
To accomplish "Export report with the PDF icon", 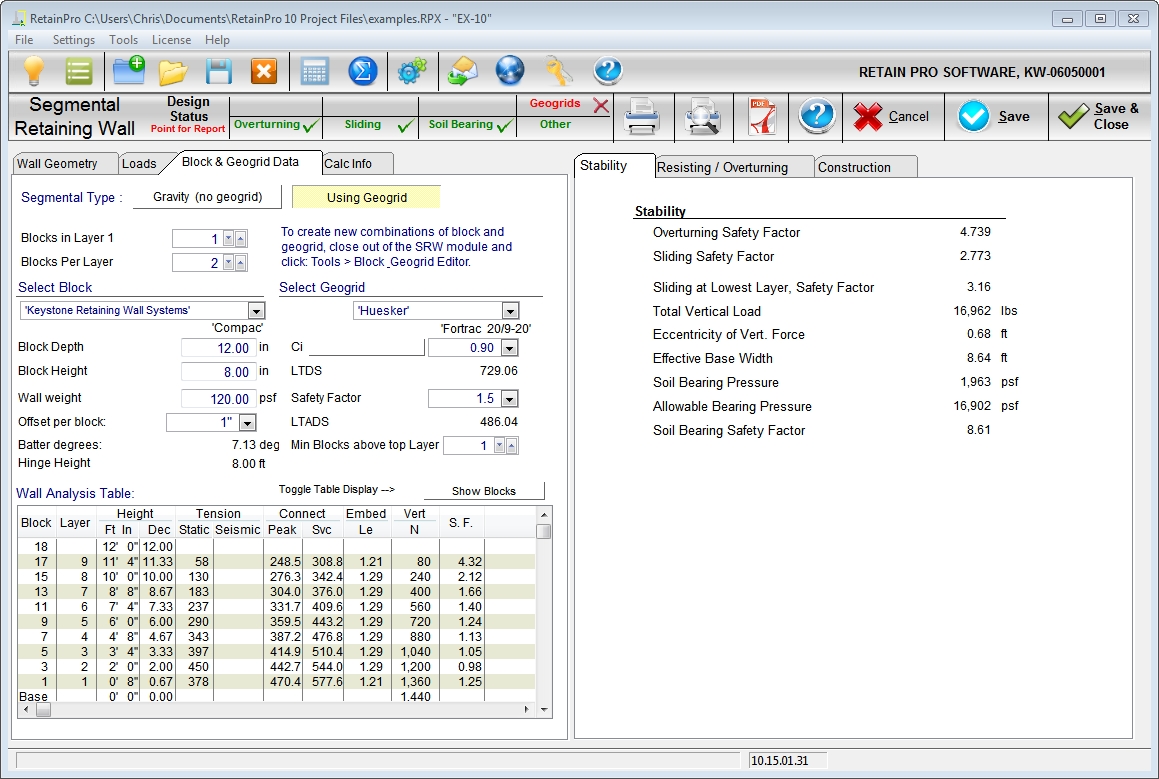I will (762, 117).
